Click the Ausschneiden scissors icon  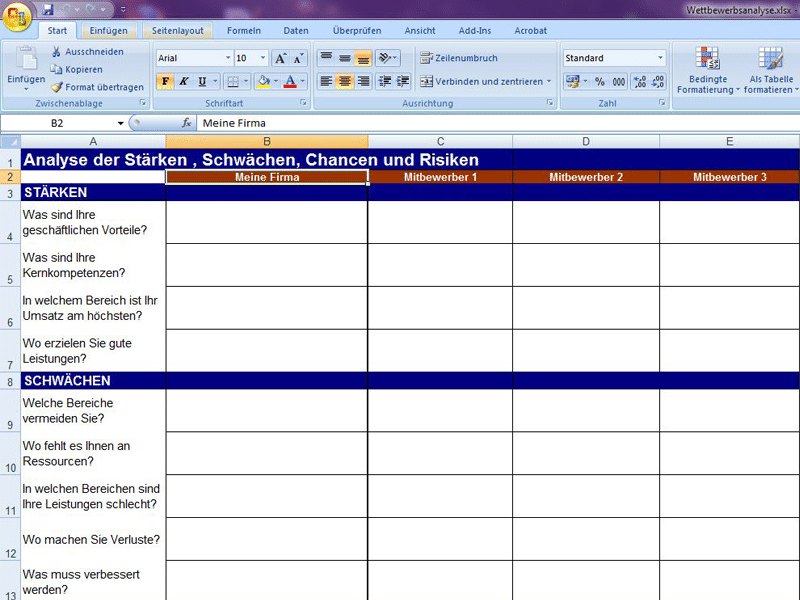coord(56,52)
